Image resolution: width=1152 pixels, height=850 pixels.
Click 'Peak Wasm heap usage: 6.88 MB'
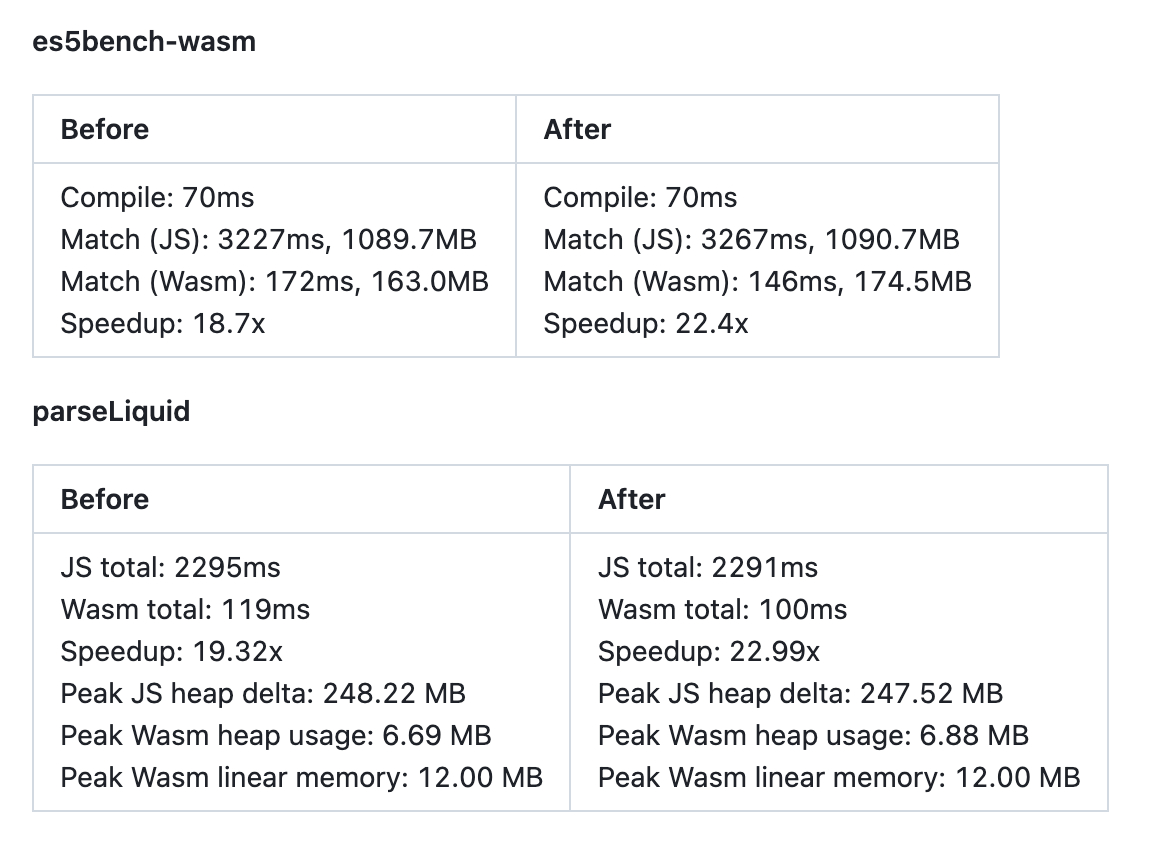[x=813, y=736]
